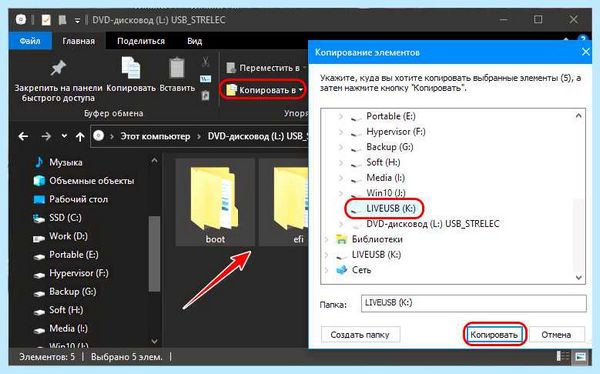Viewport: 600px width, 374px height.
Task: Click the Отмена button
Action: click(x=556, y=335)
